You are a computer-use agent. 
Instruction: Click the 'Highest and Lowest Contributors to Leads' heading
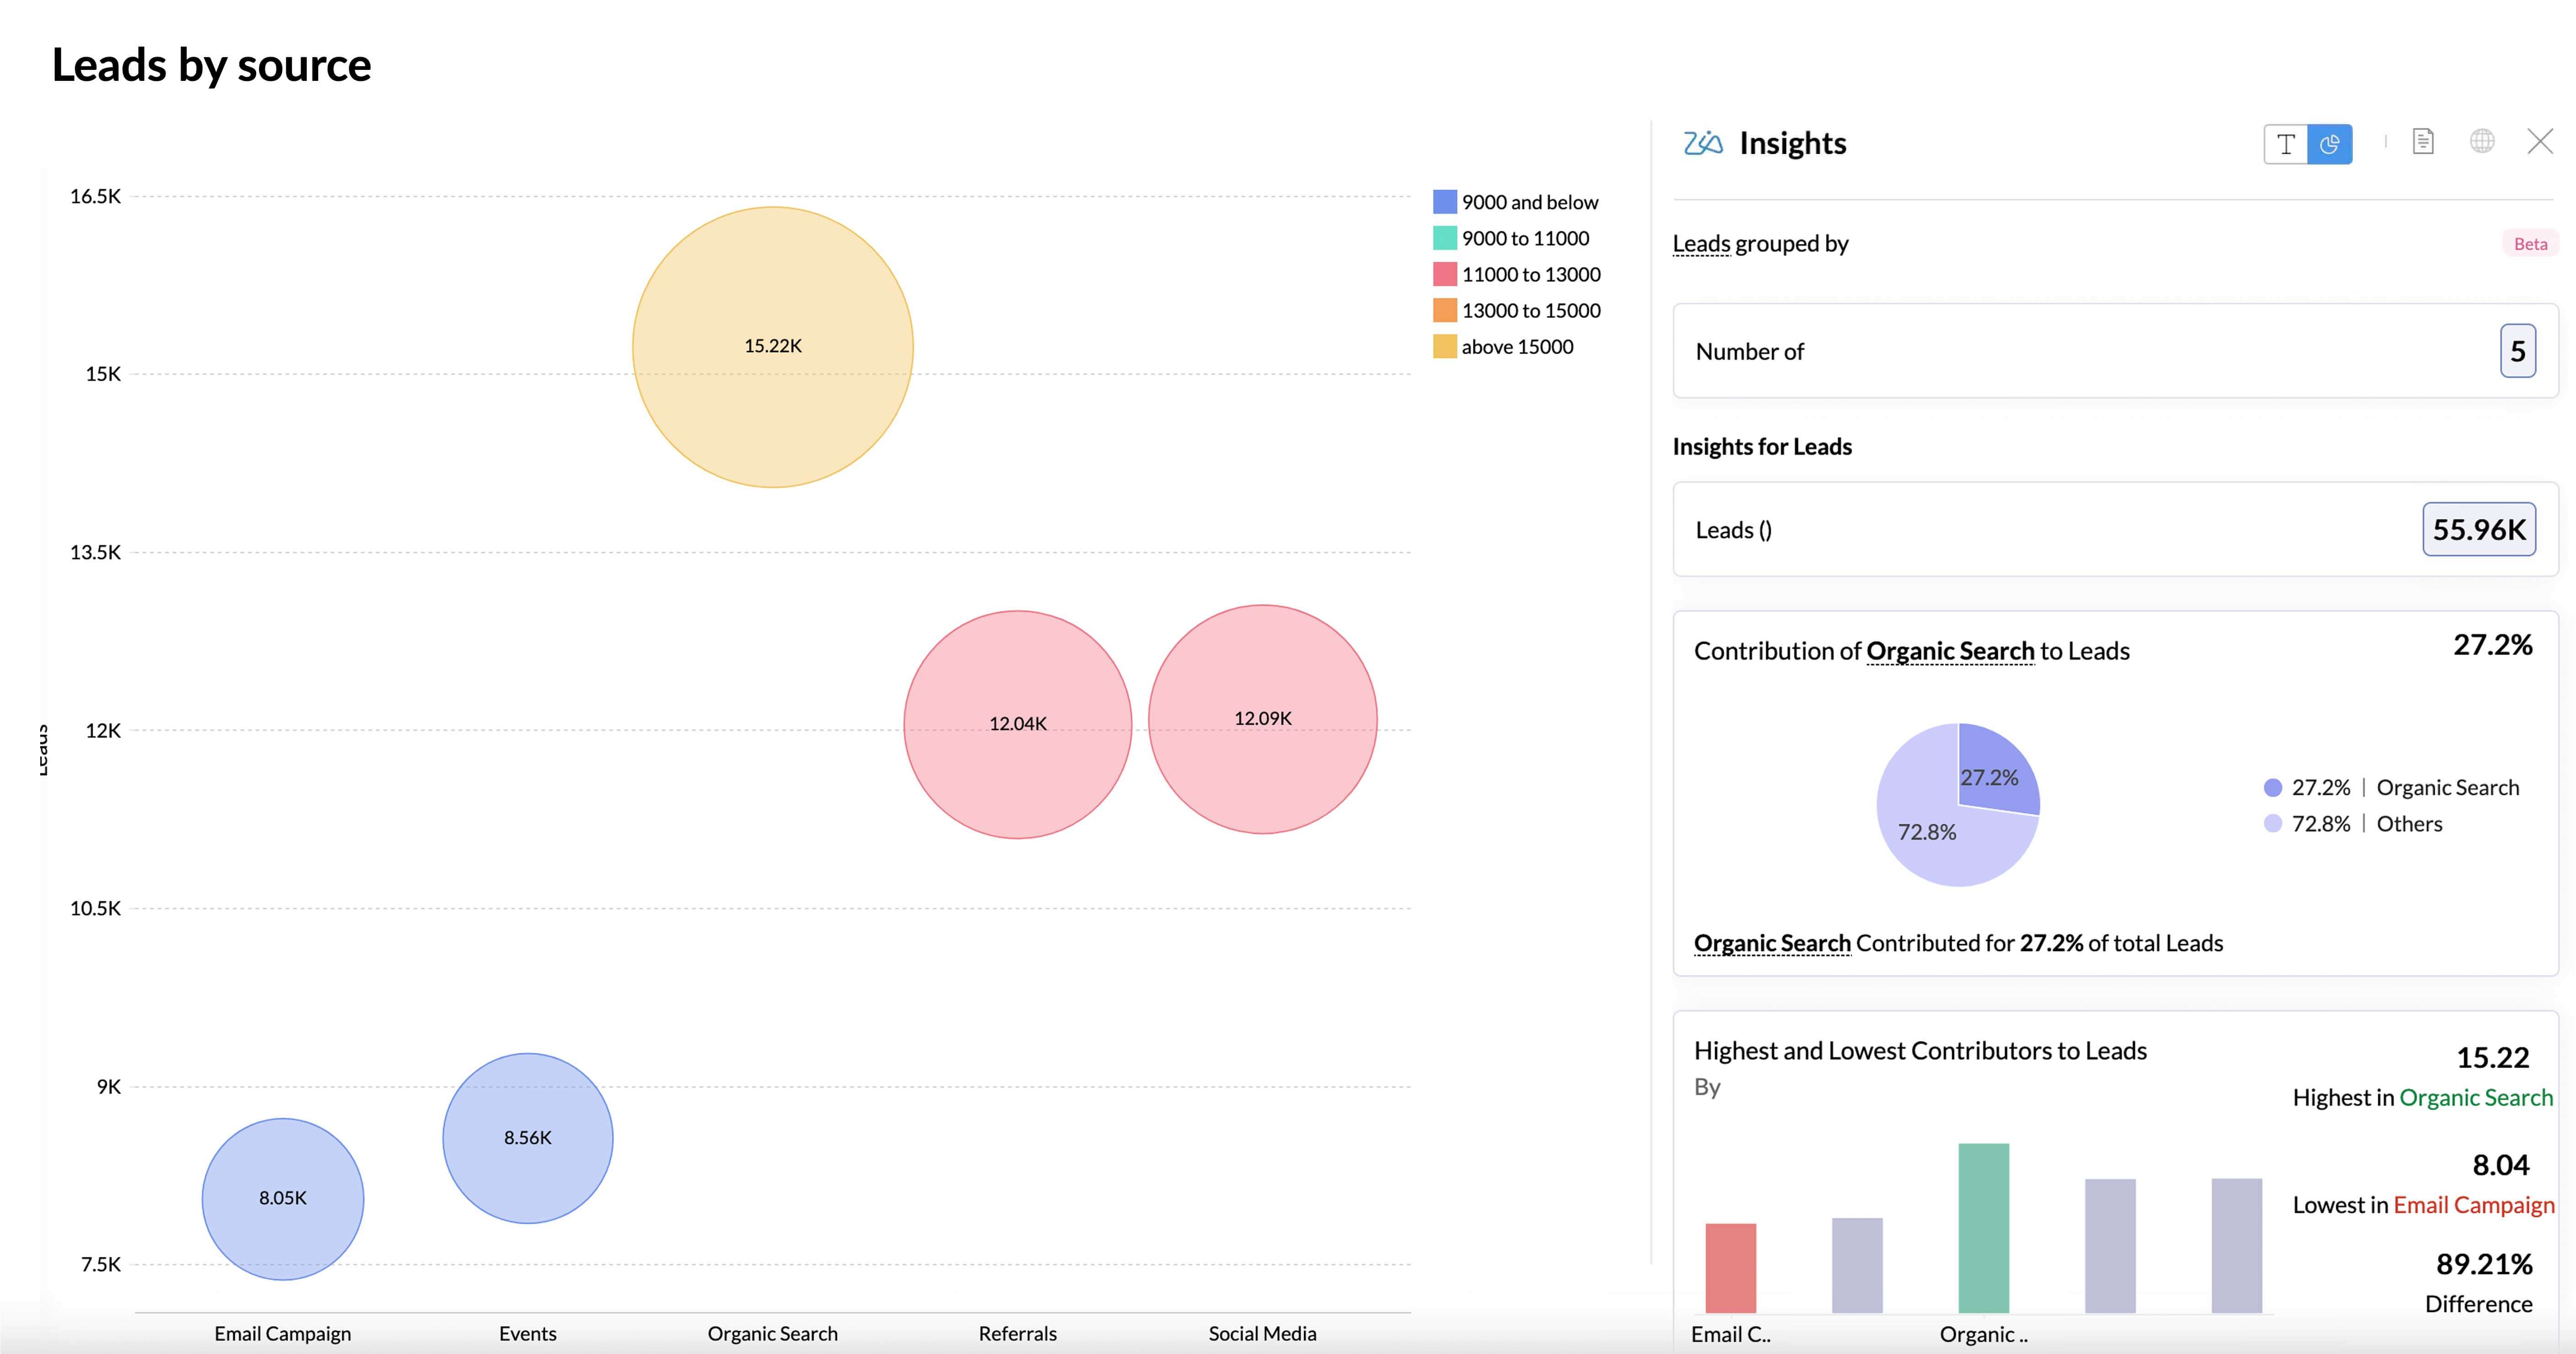pos(1920,1051)
